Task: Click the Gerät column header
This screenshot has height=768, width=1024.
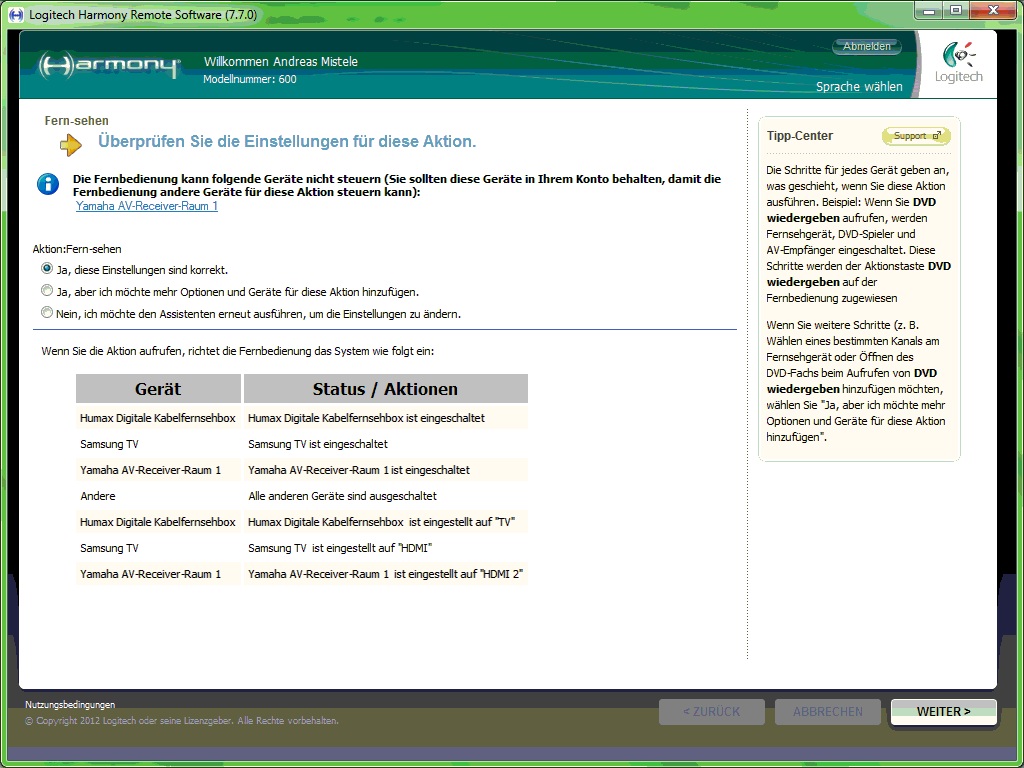Action: click(x=158, y=389)
